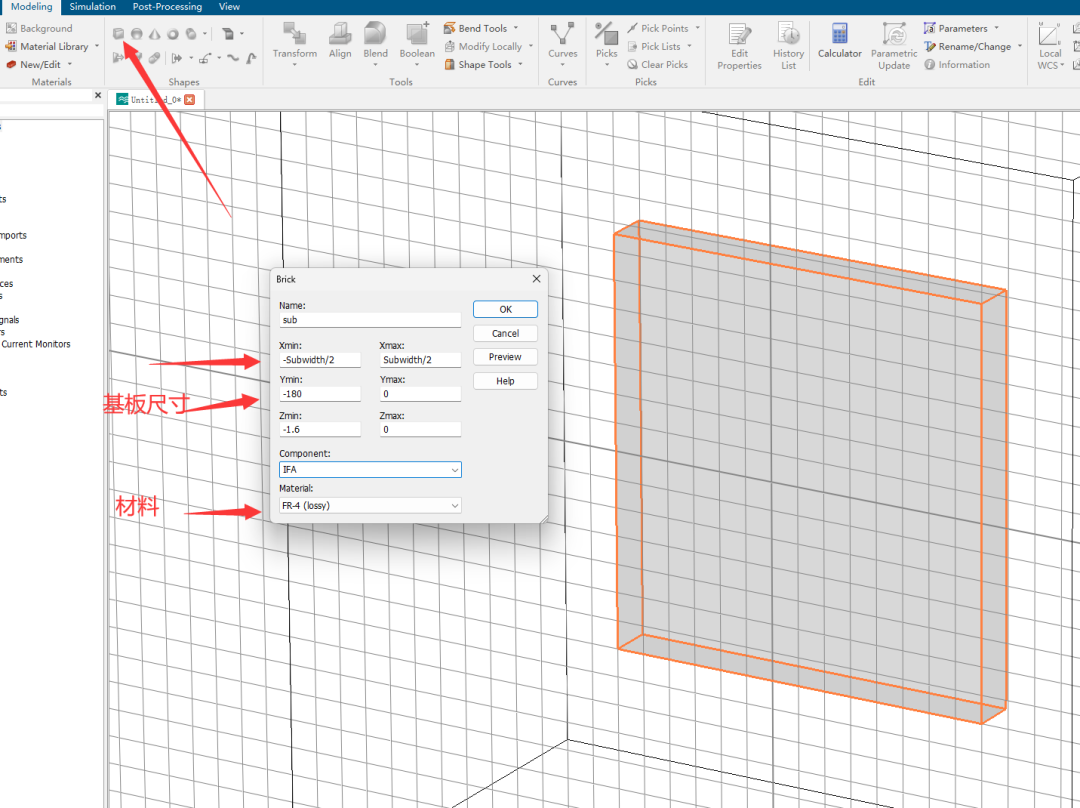
Task: Open the Component combo box showing IFA
Action: point(370,470)
